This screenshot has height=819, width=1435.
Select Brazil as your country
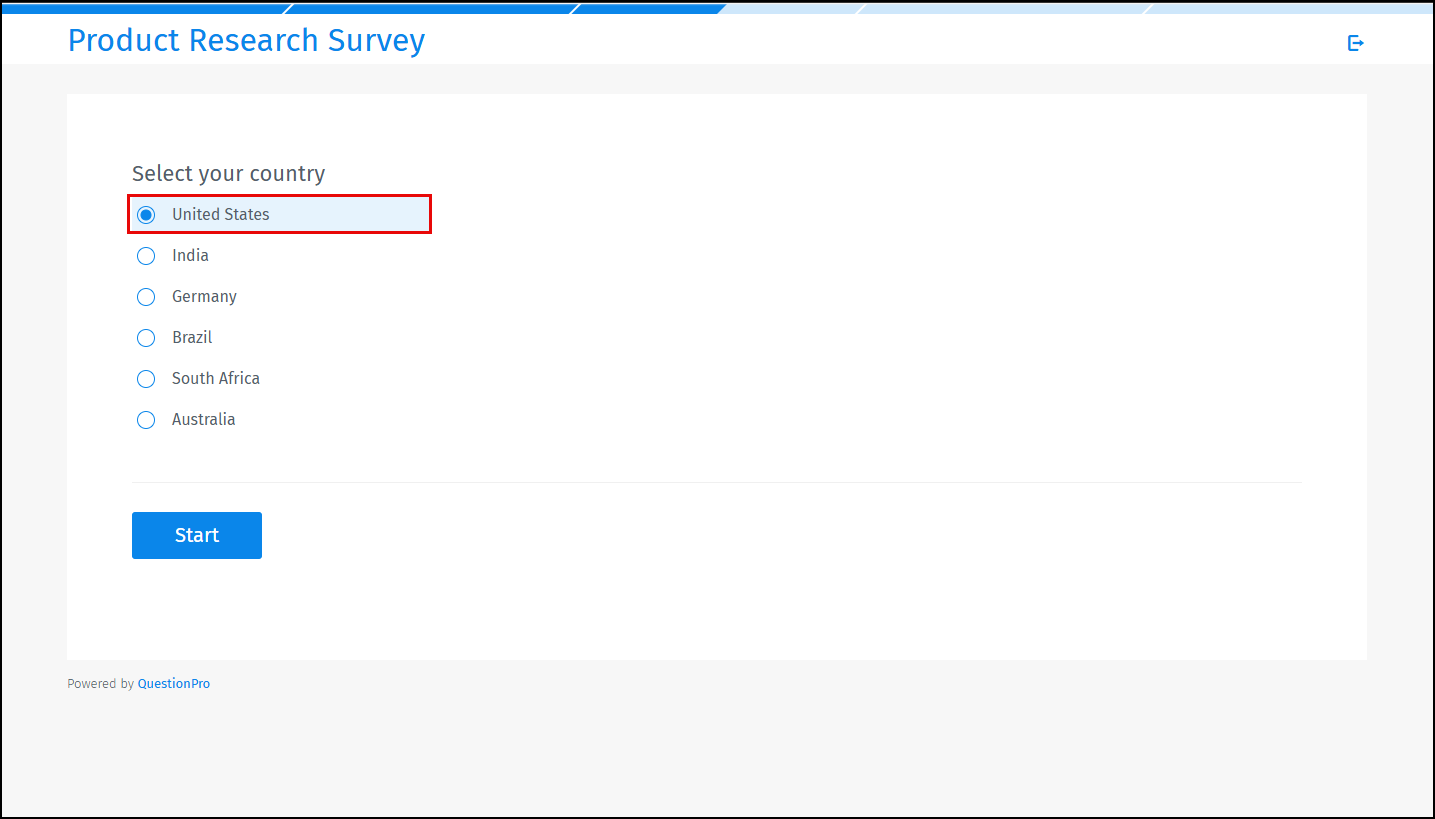(x=146, y=337)
